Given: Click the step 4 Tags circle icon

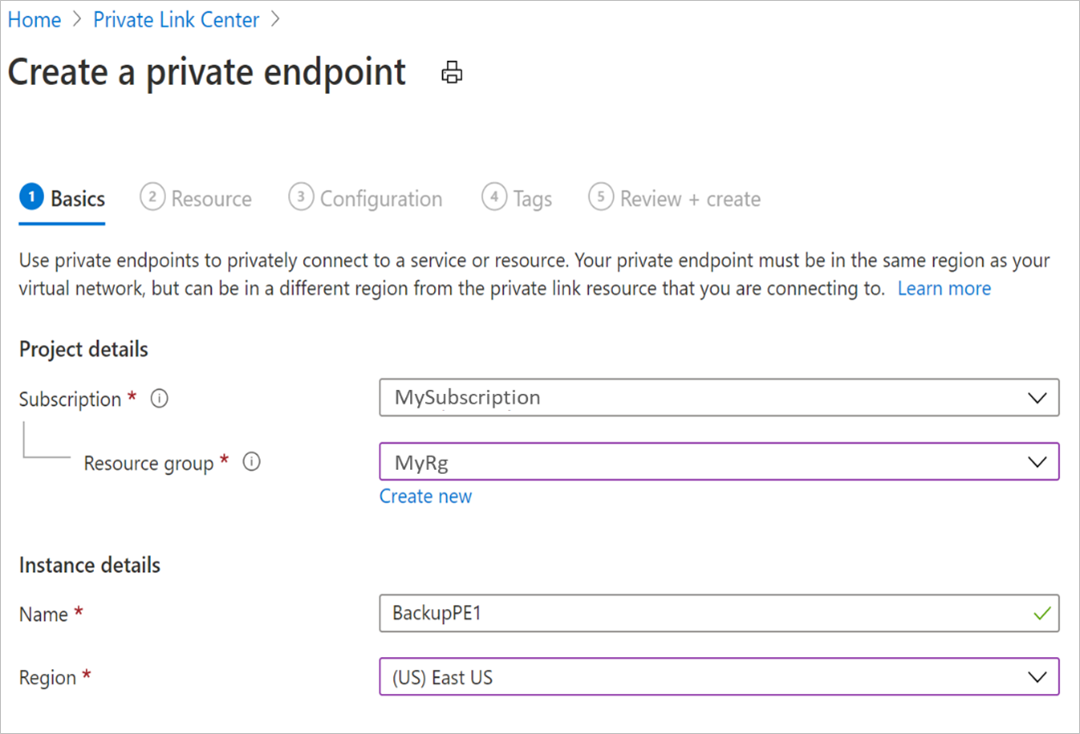Looking at the screenshot, I should tap(494, 197).
